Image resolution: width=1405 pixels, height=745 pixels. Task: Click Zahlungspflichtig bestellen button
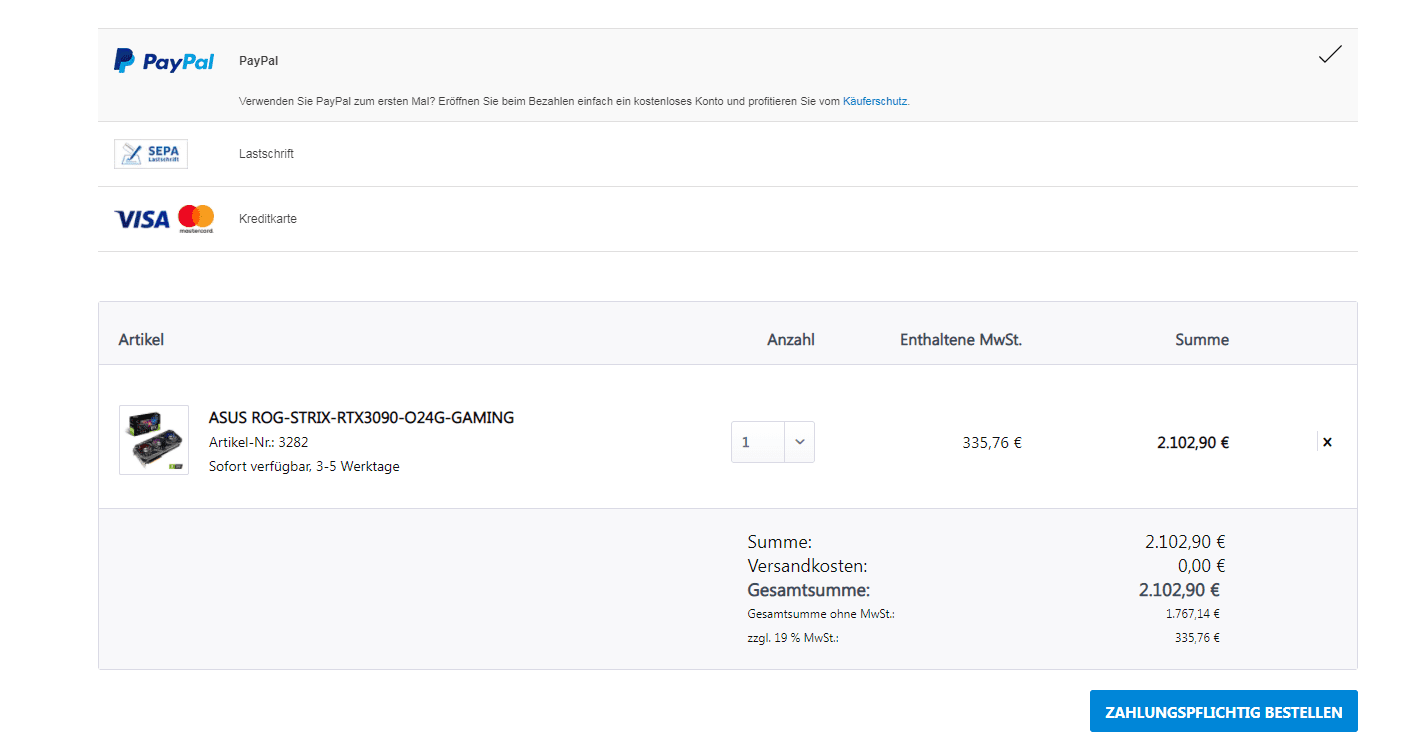pyautogui.click(x=1224, y=712)
